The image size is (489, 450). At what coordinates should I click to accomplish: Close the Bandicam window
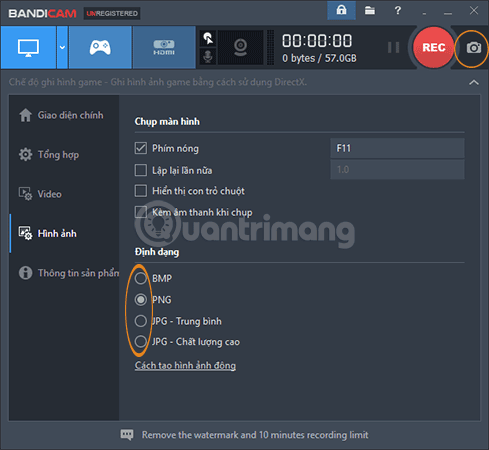(x=474, y=11)
